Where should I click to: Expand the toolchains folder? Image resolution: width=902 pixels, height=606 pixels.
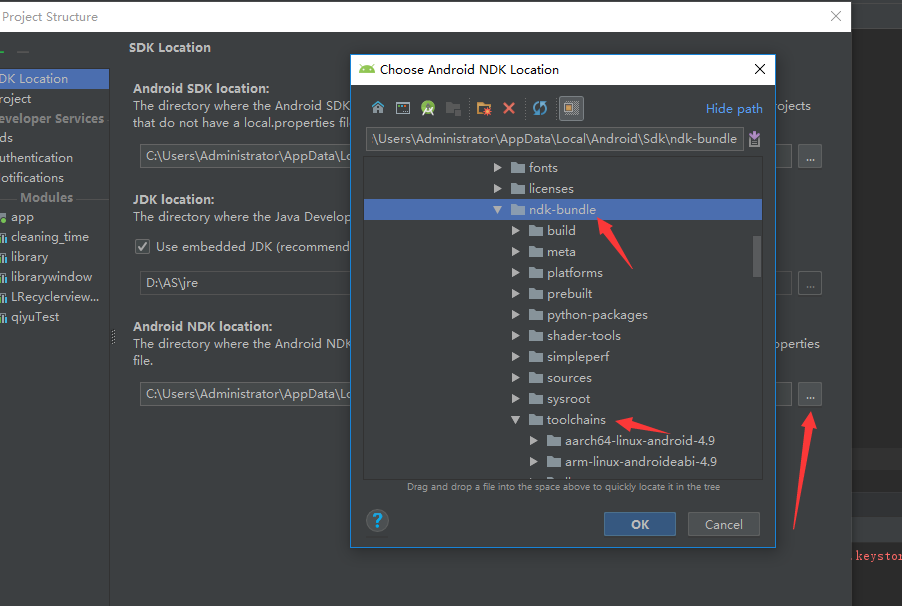click(516, 419)
